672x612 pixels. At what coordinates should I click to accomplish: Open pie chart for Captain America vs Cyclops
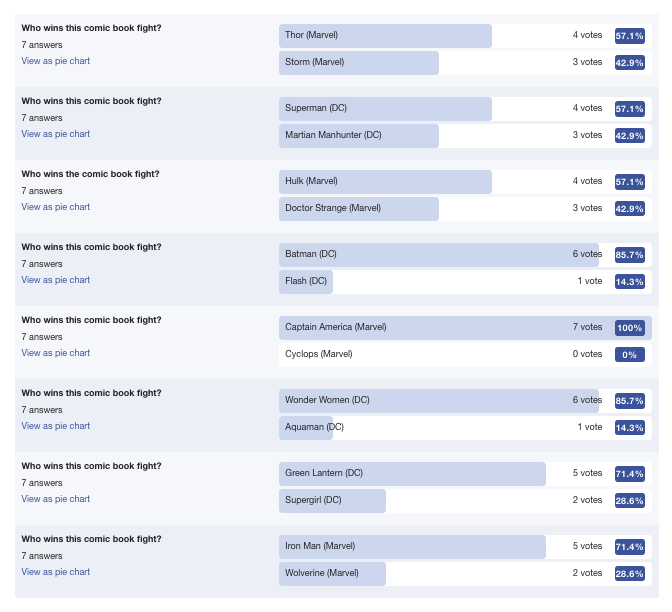[56, 353]
